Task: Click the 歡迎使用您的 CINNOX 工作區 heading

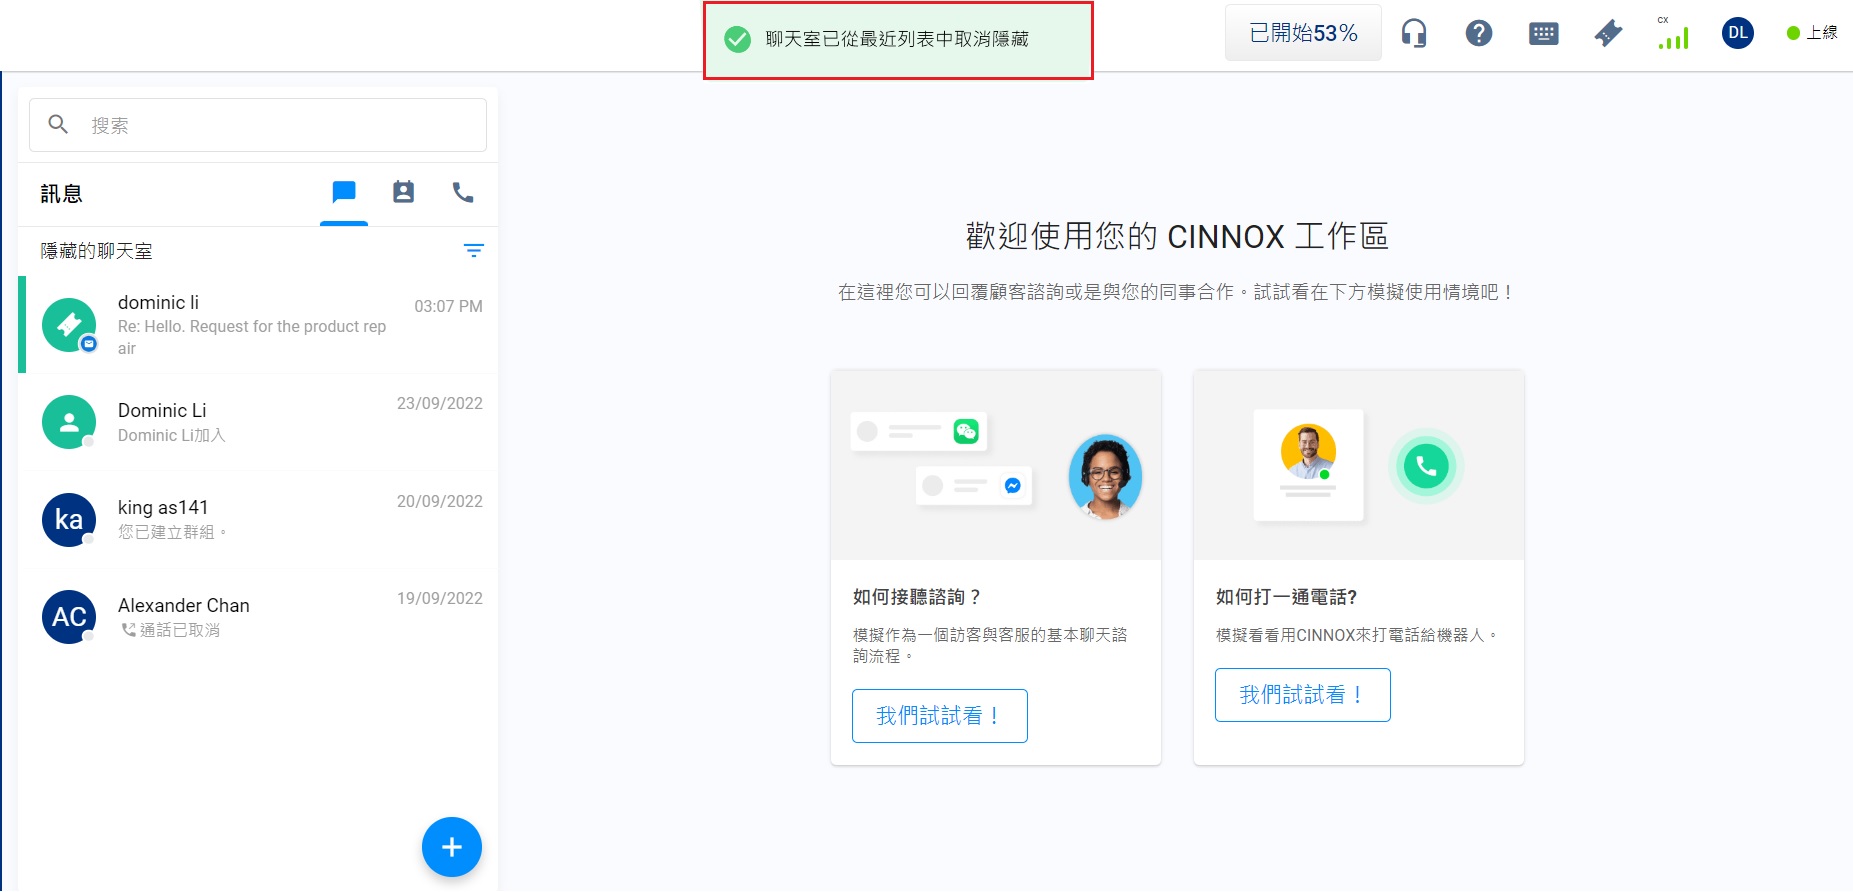Action: pos(1177,236)
